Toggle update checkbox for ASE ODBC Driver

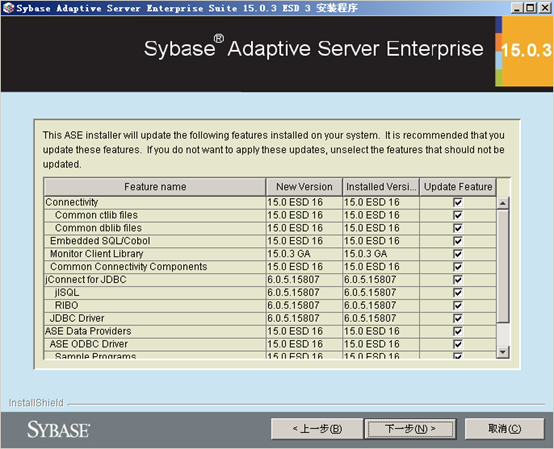pyautogui.click(x=458, y=344)
